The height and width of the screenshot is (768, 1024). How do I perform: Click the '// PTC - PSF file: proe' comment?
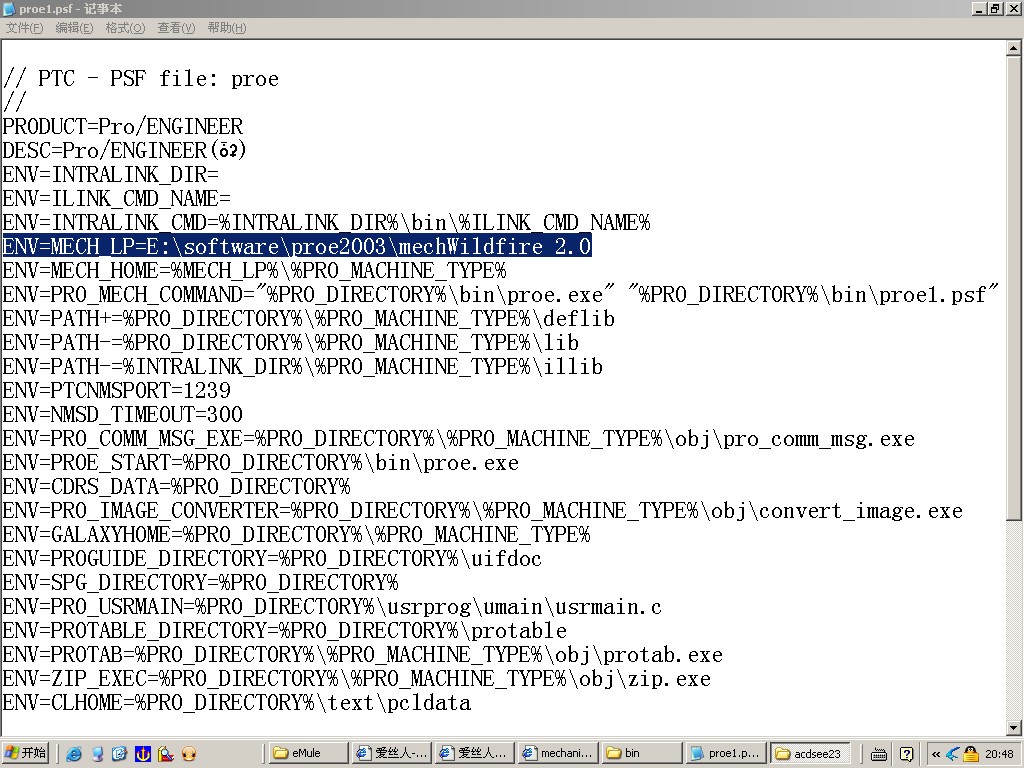click(x=141, y=78)
